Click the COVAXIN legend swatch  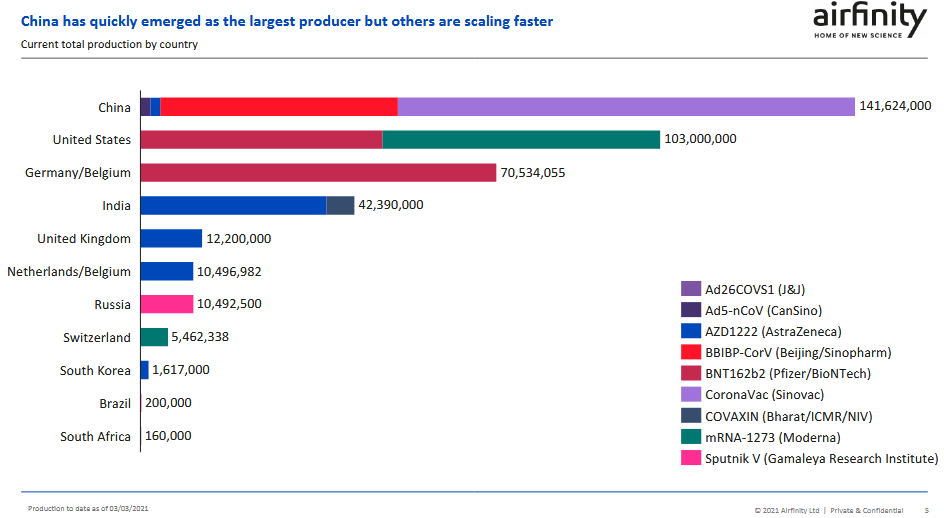(691, 416)
